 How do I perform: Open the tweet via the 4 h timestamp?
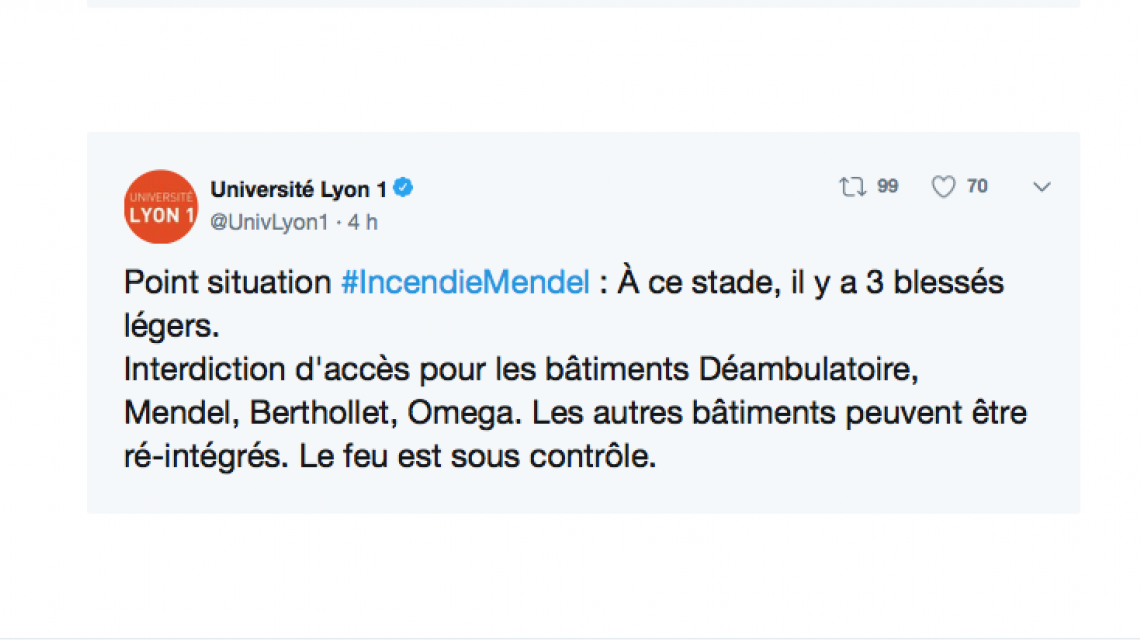[364, 222]
